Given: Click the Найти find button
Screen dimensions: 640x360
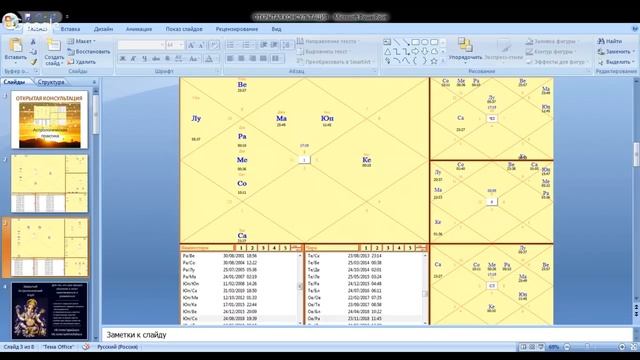Looking at the screenshot, I should [609, 41].
